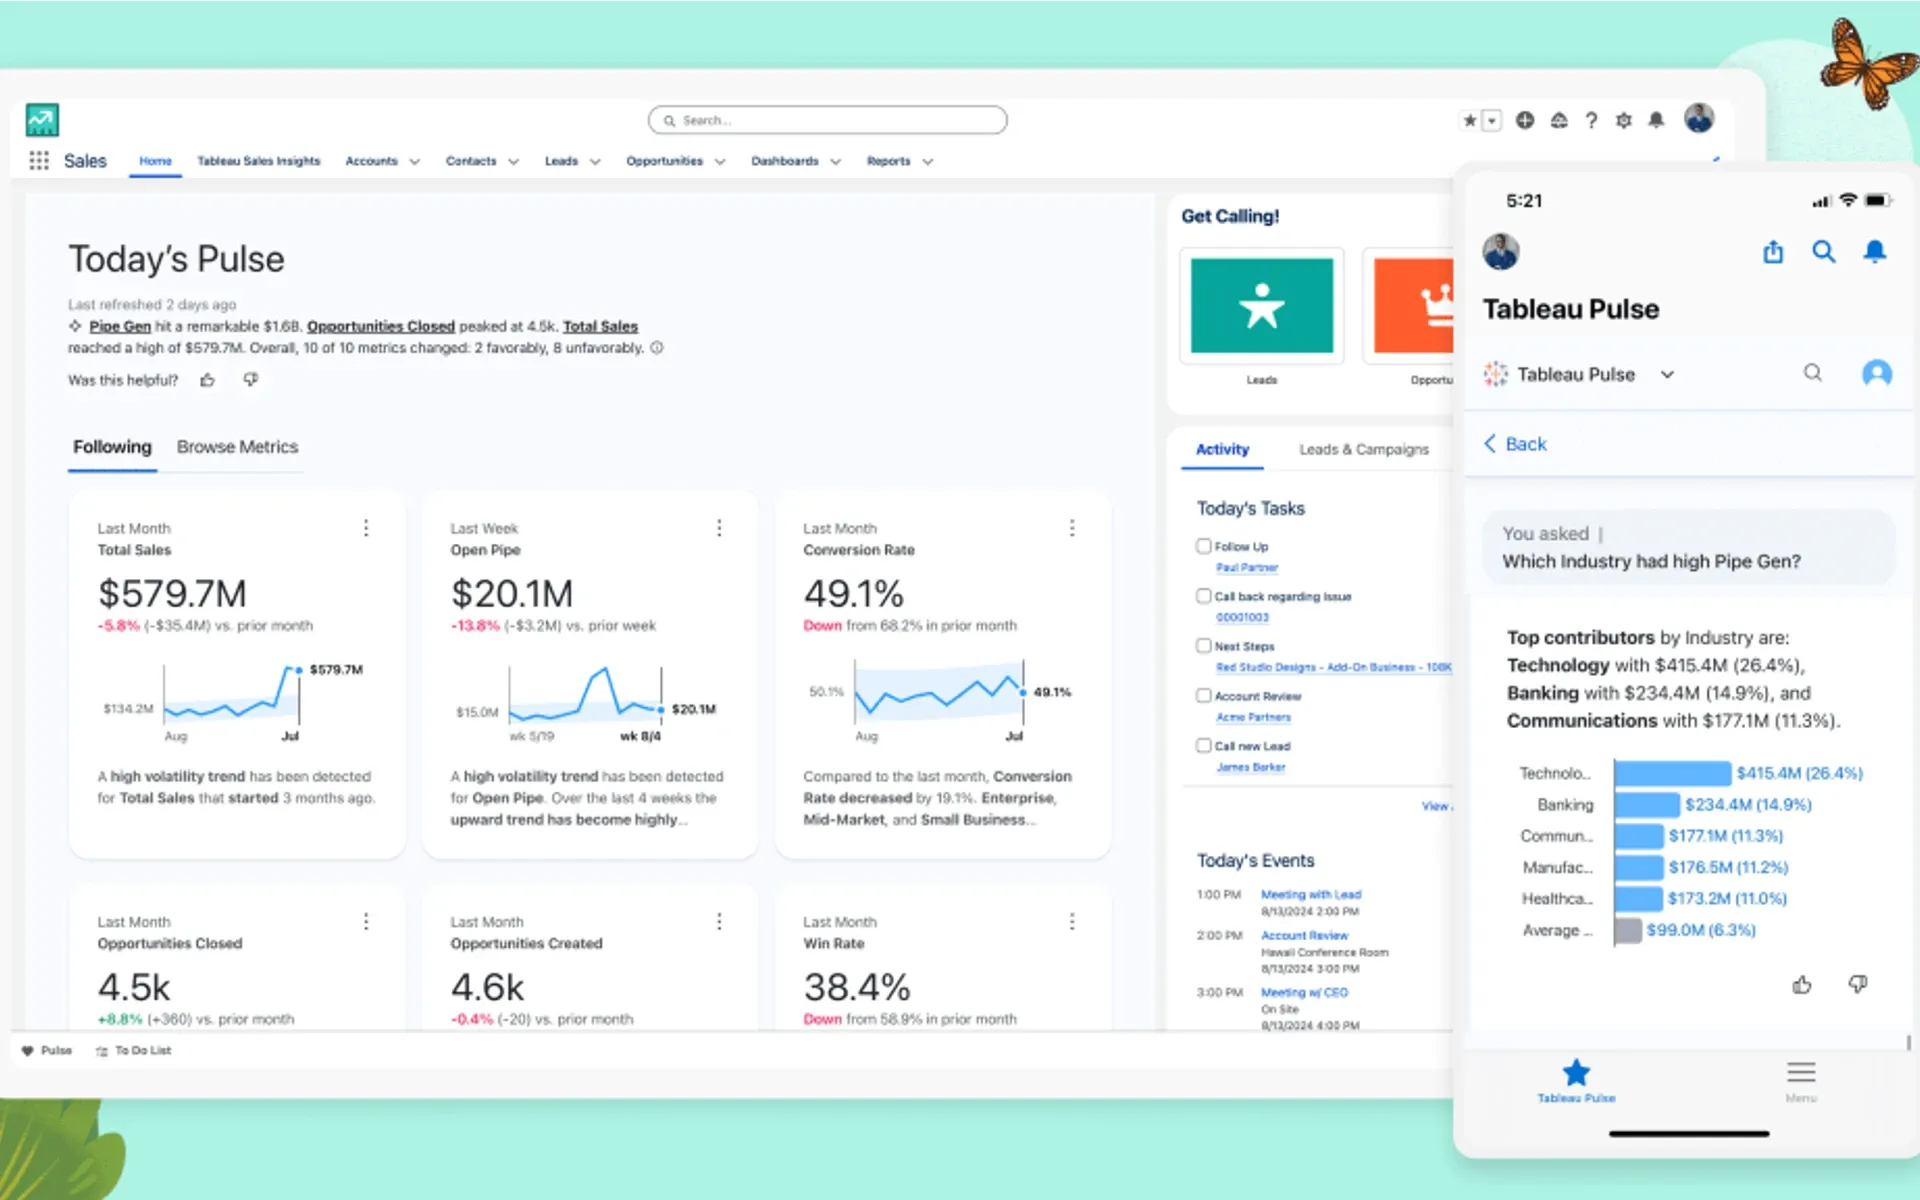Toggle the Follow Up task checkbox
1920x1200 pixels.
[1200, 546]
